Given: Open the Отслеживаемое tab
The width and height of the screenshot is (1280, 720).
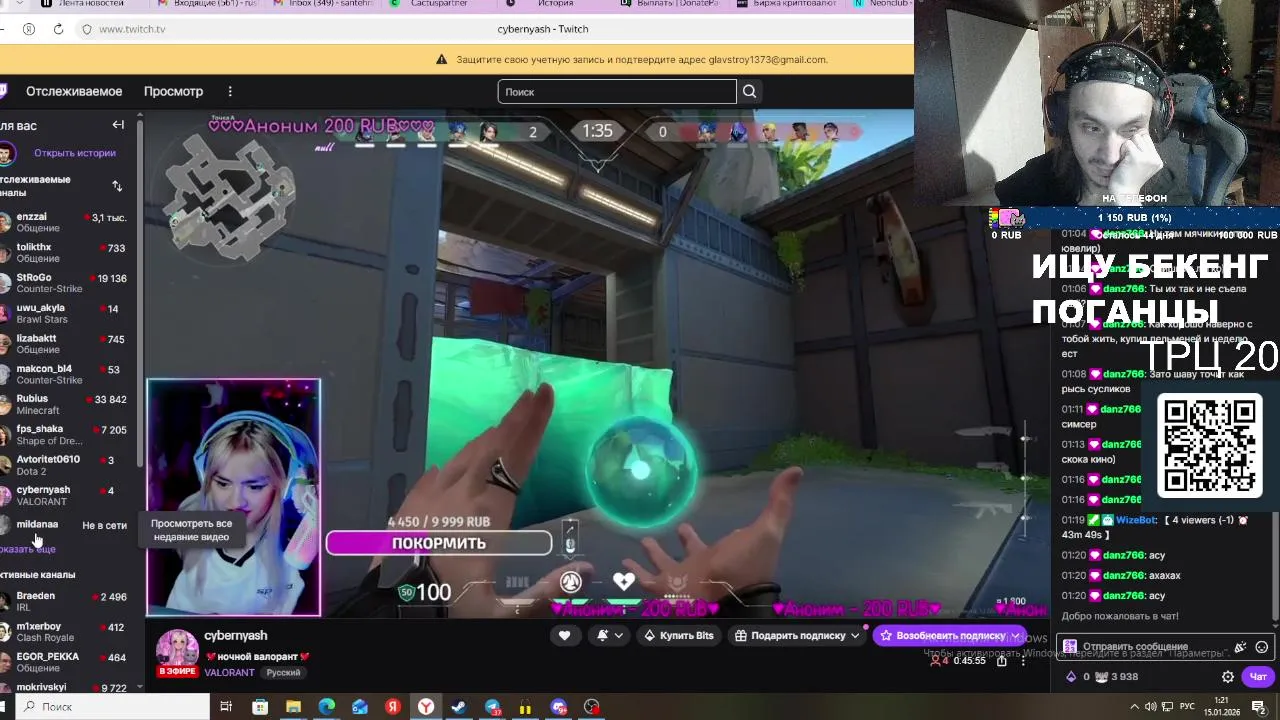Looking at the screenshot, I should [74, 91].
